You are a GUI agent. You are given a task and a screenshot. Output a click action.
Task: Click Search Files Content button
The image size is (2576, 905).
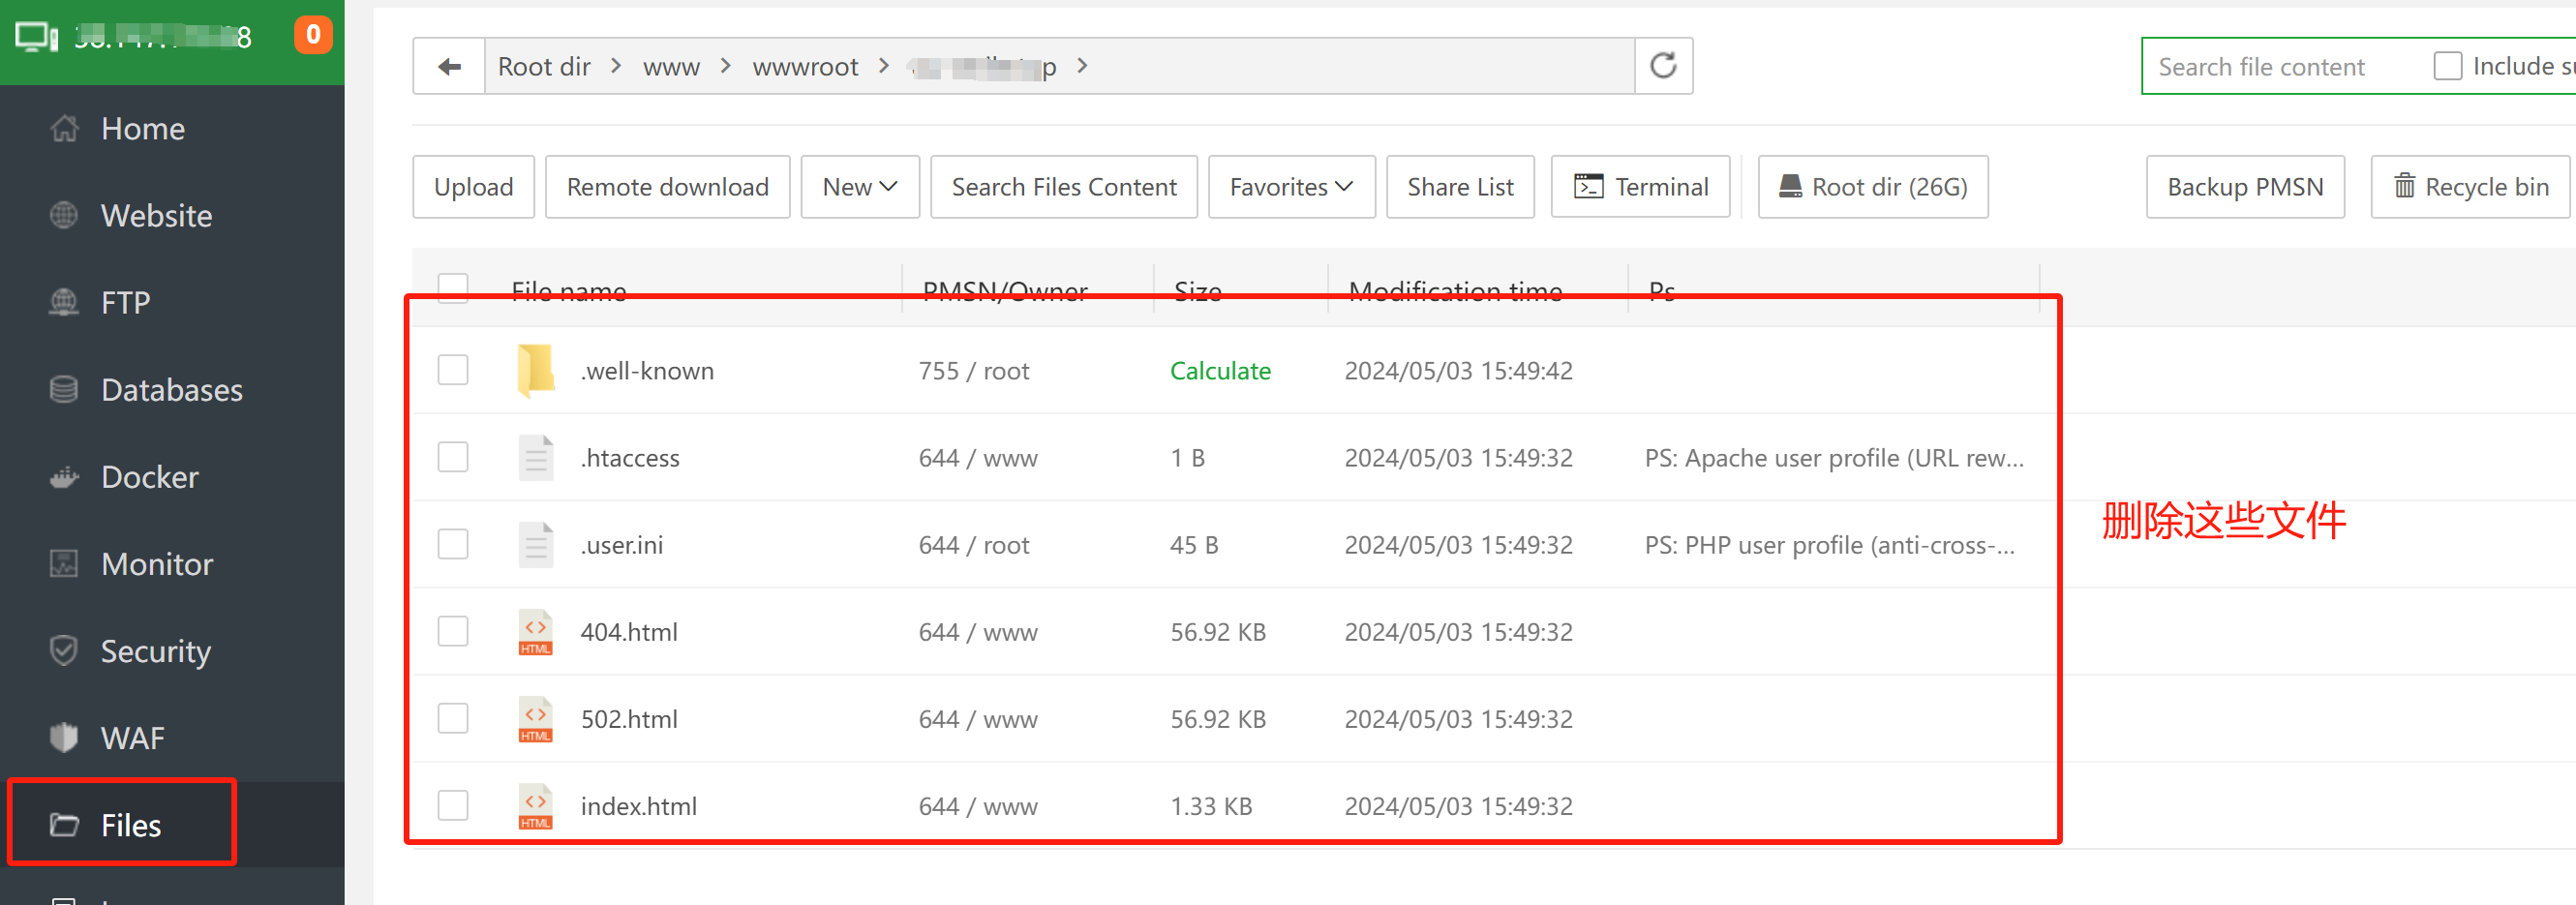[1064, 187]
